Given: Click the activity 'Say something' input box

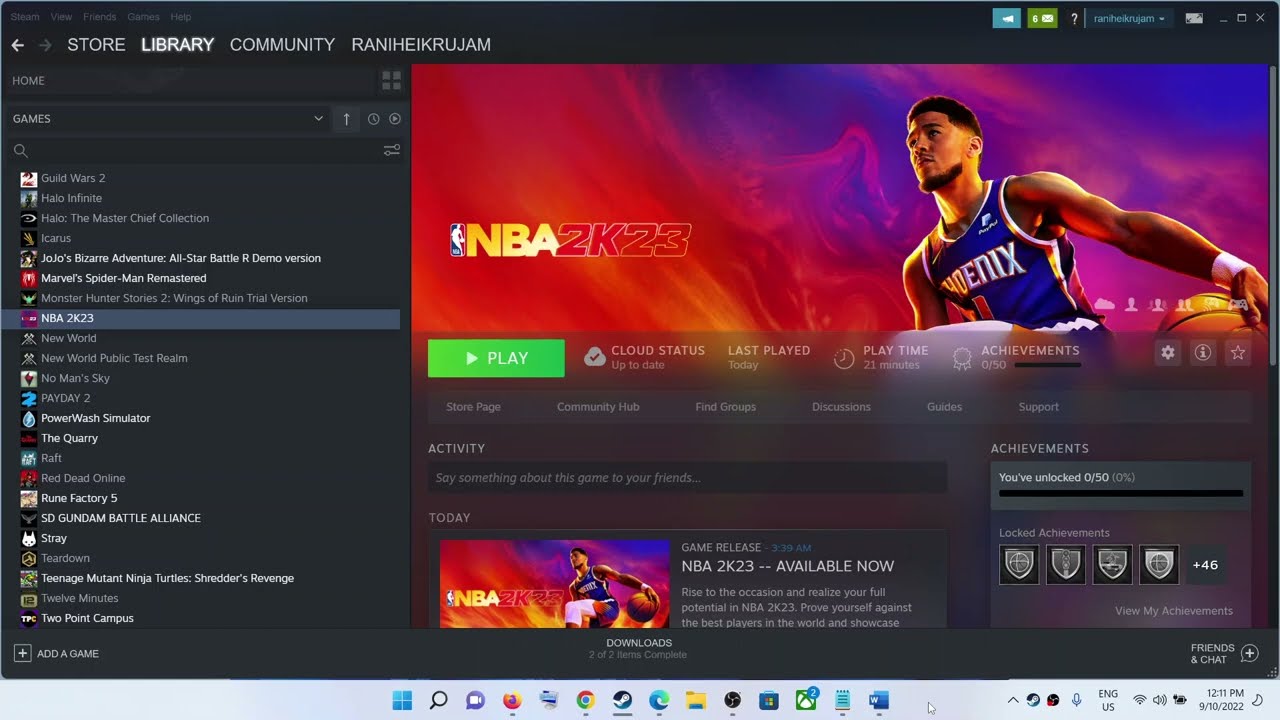Looking at the screenshot, I should pyautogui.click(x=688, y=478).
